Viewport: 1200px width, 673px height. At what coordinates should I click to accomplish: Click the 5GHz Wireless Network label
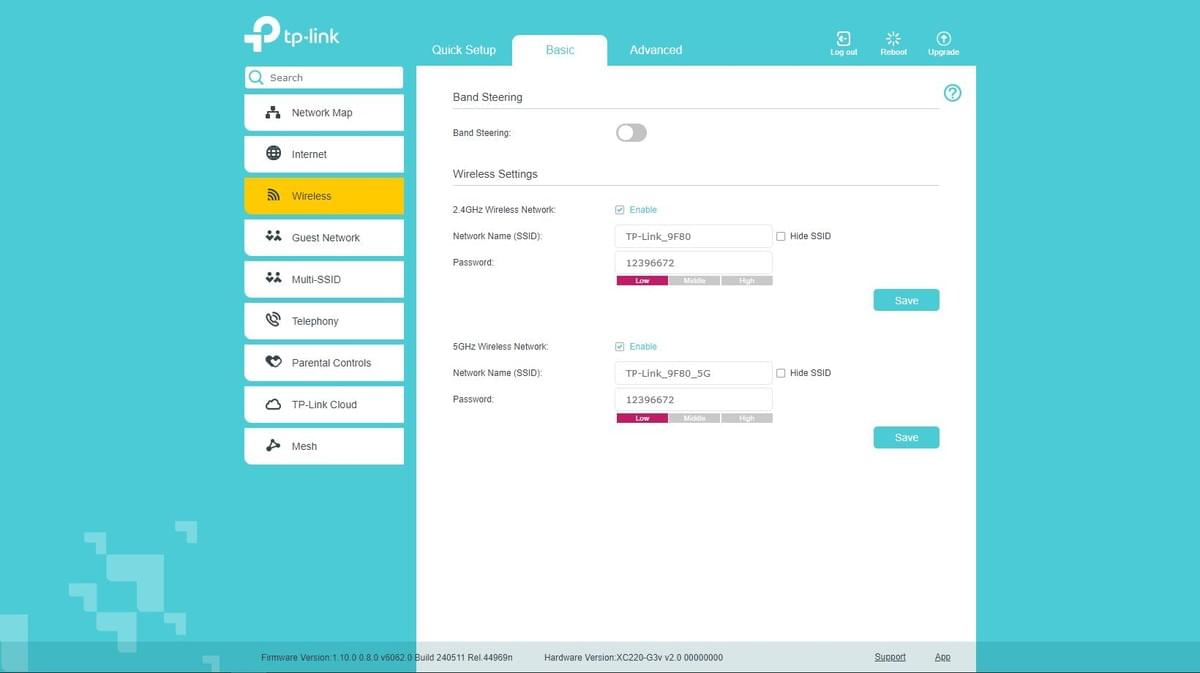501,347
